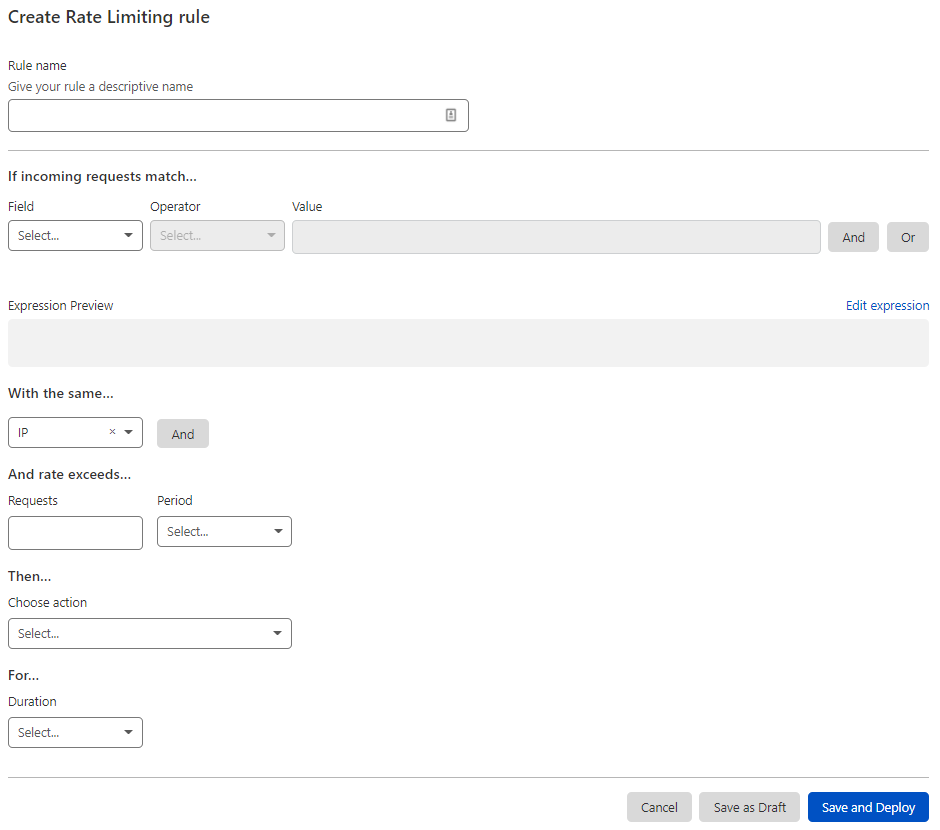Open the Period dropdown under rate exceeds
The image size is (940, 830).
[x=224, y=531]
